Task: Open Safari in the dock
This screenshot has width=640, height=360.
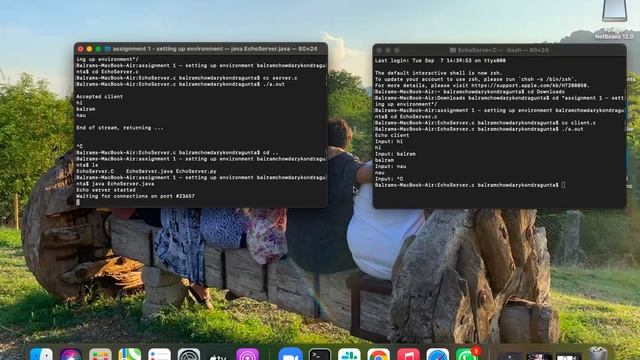Action: tap(438, 355)
